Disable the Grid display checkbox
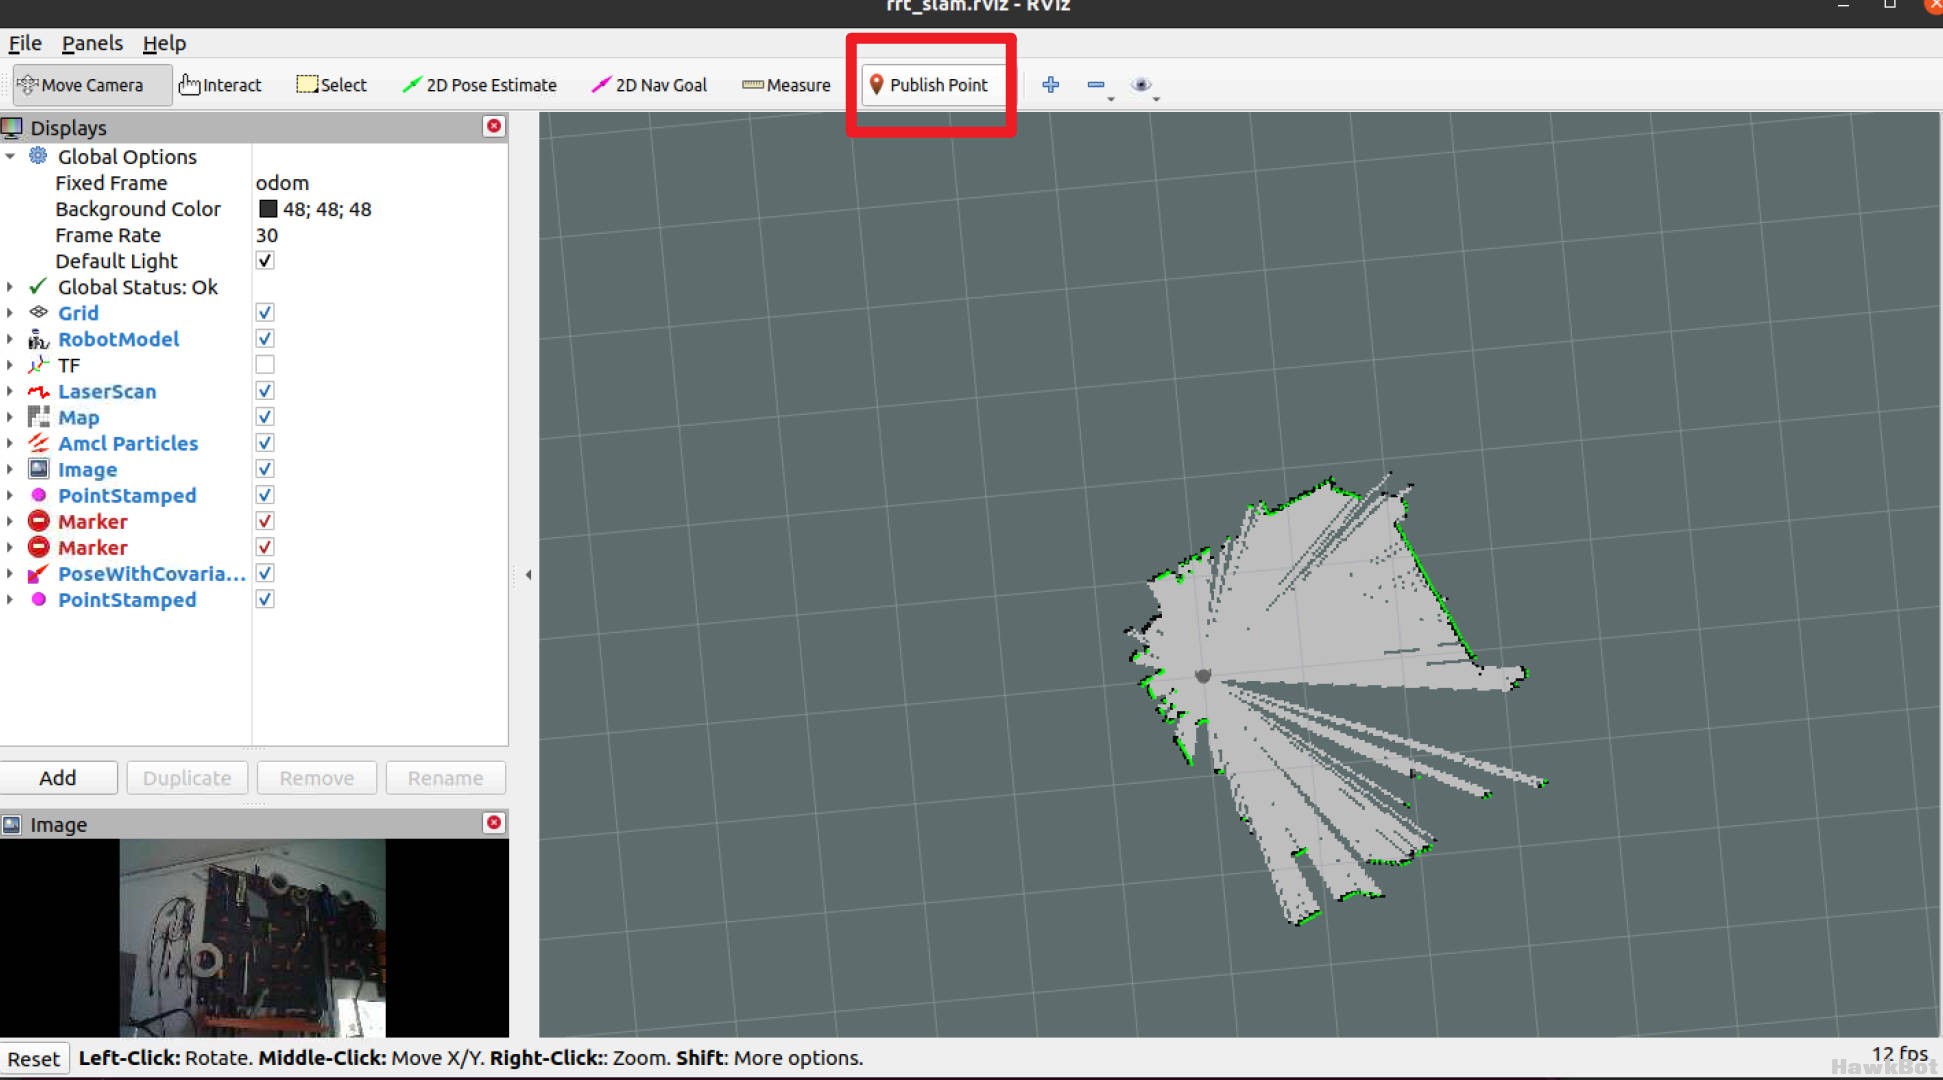The image size is (1943, 1080). click(265, 313)
